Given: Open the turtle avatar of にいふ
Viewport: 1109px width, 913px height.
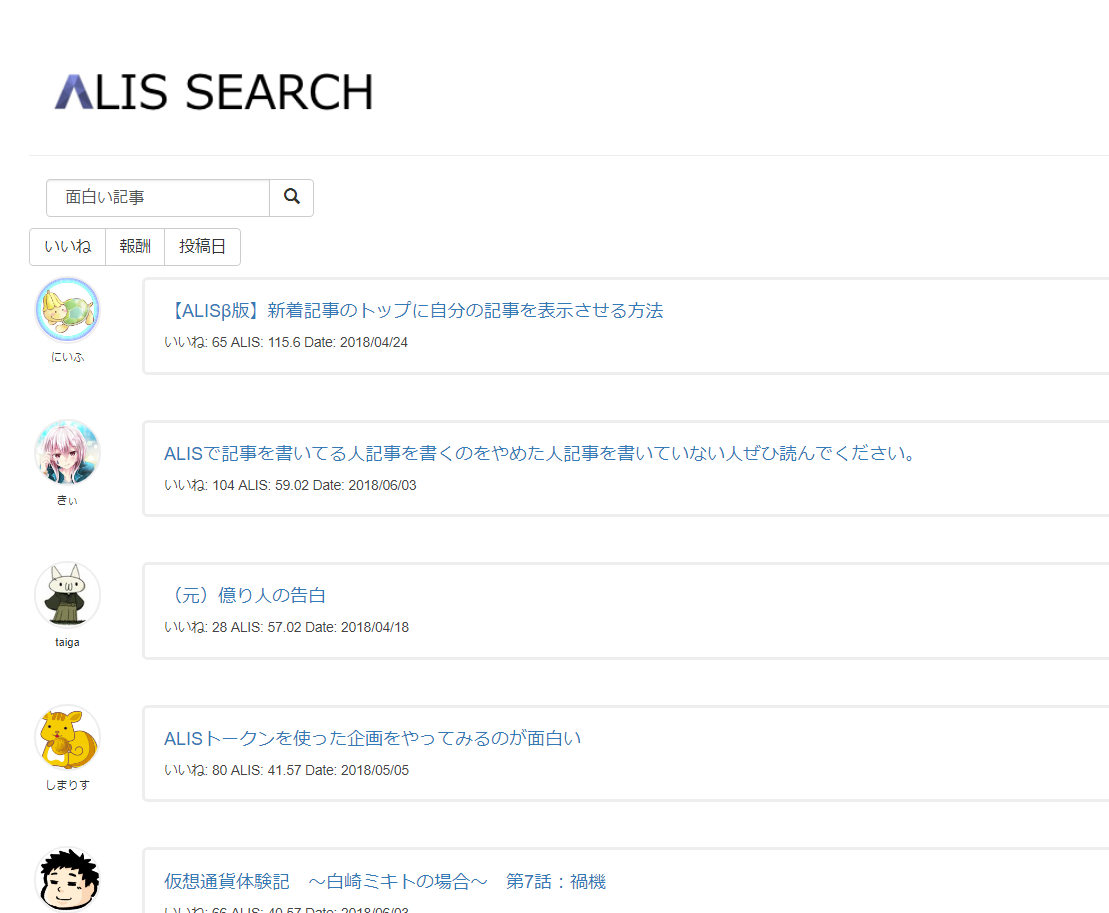Looking at the screenshot, I should click(67, 310).
